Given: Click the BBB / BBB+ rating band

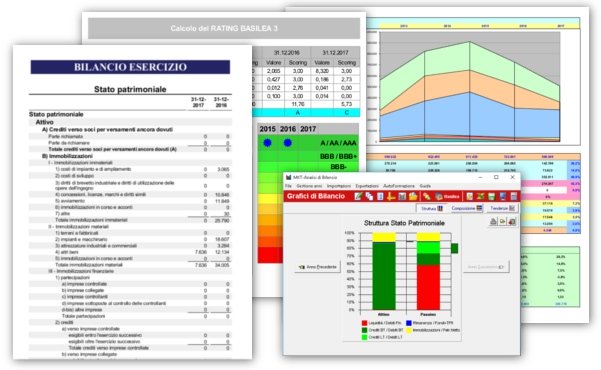Looking at the screenshot, I should pyautogui.click(x=309, y=156).
